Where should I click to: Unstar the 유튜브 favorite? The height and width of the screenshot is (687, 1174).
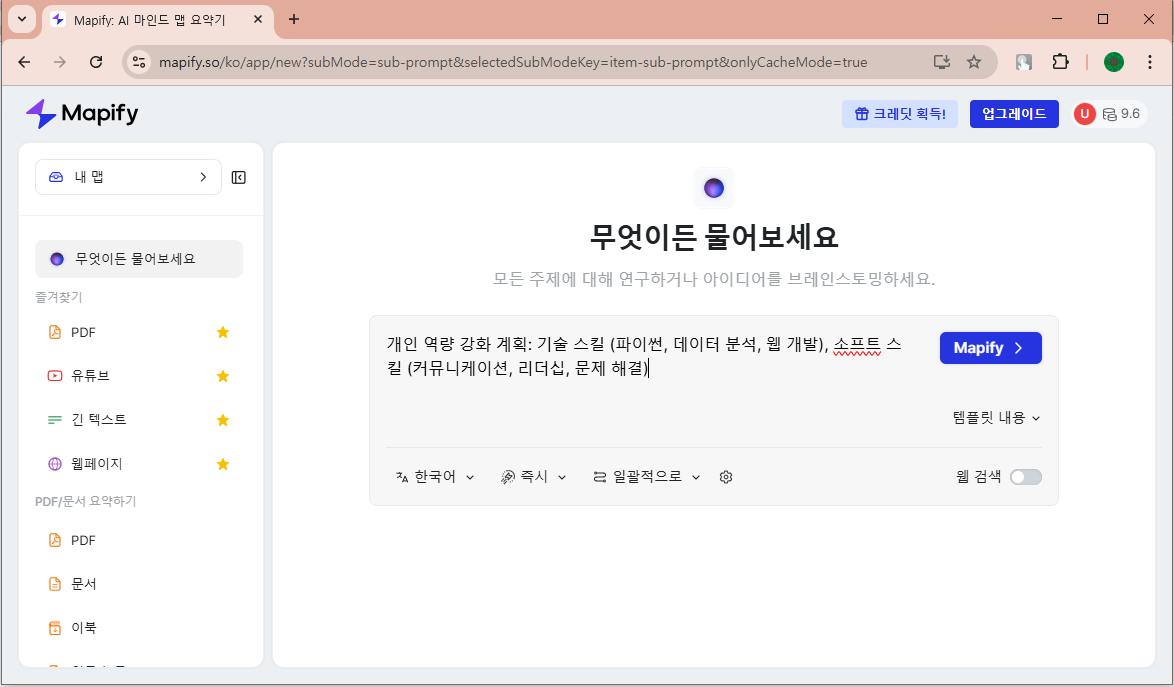coord(223,376)
